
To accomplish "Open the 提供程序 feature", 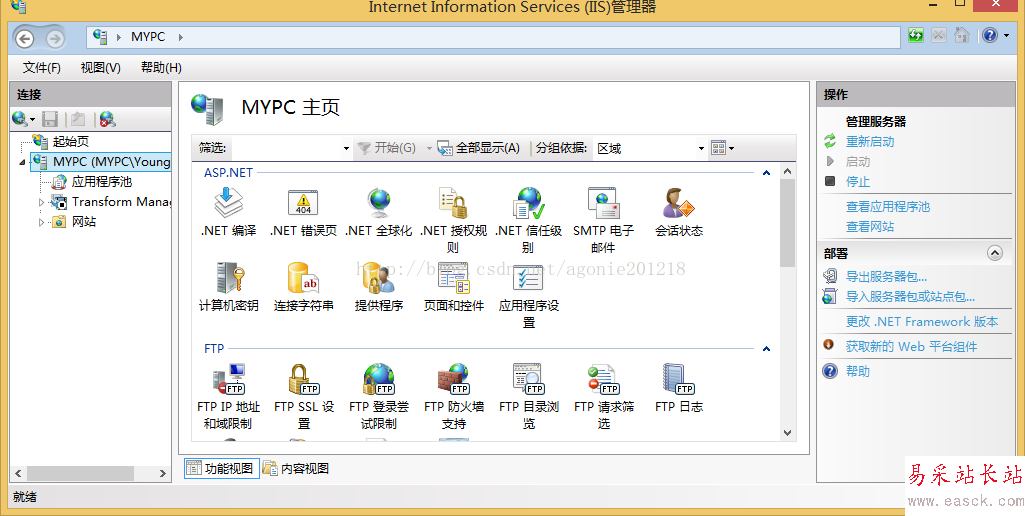I will click(x=378, y=287).
